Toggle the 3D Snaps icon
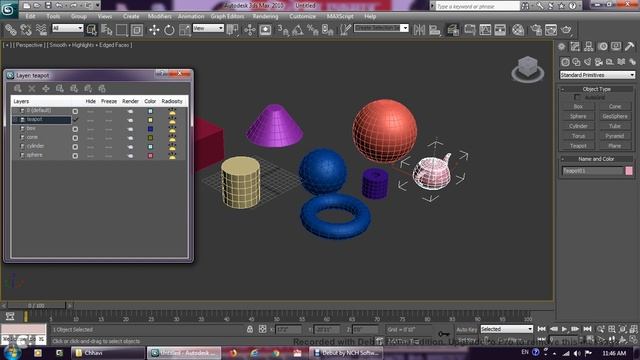The width and height of the screenshot is (640, 360). (x=282, y=30)
